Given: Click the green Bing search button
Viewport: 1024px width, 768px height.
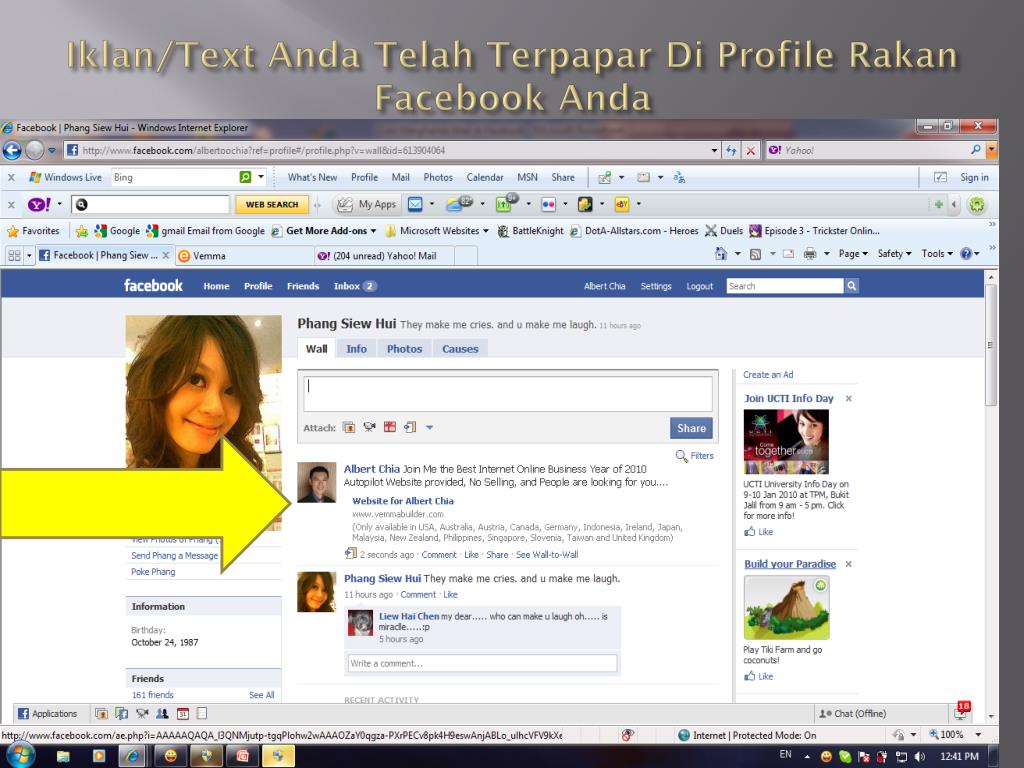Looking at the screenshot, I should [x=245, y=177].
